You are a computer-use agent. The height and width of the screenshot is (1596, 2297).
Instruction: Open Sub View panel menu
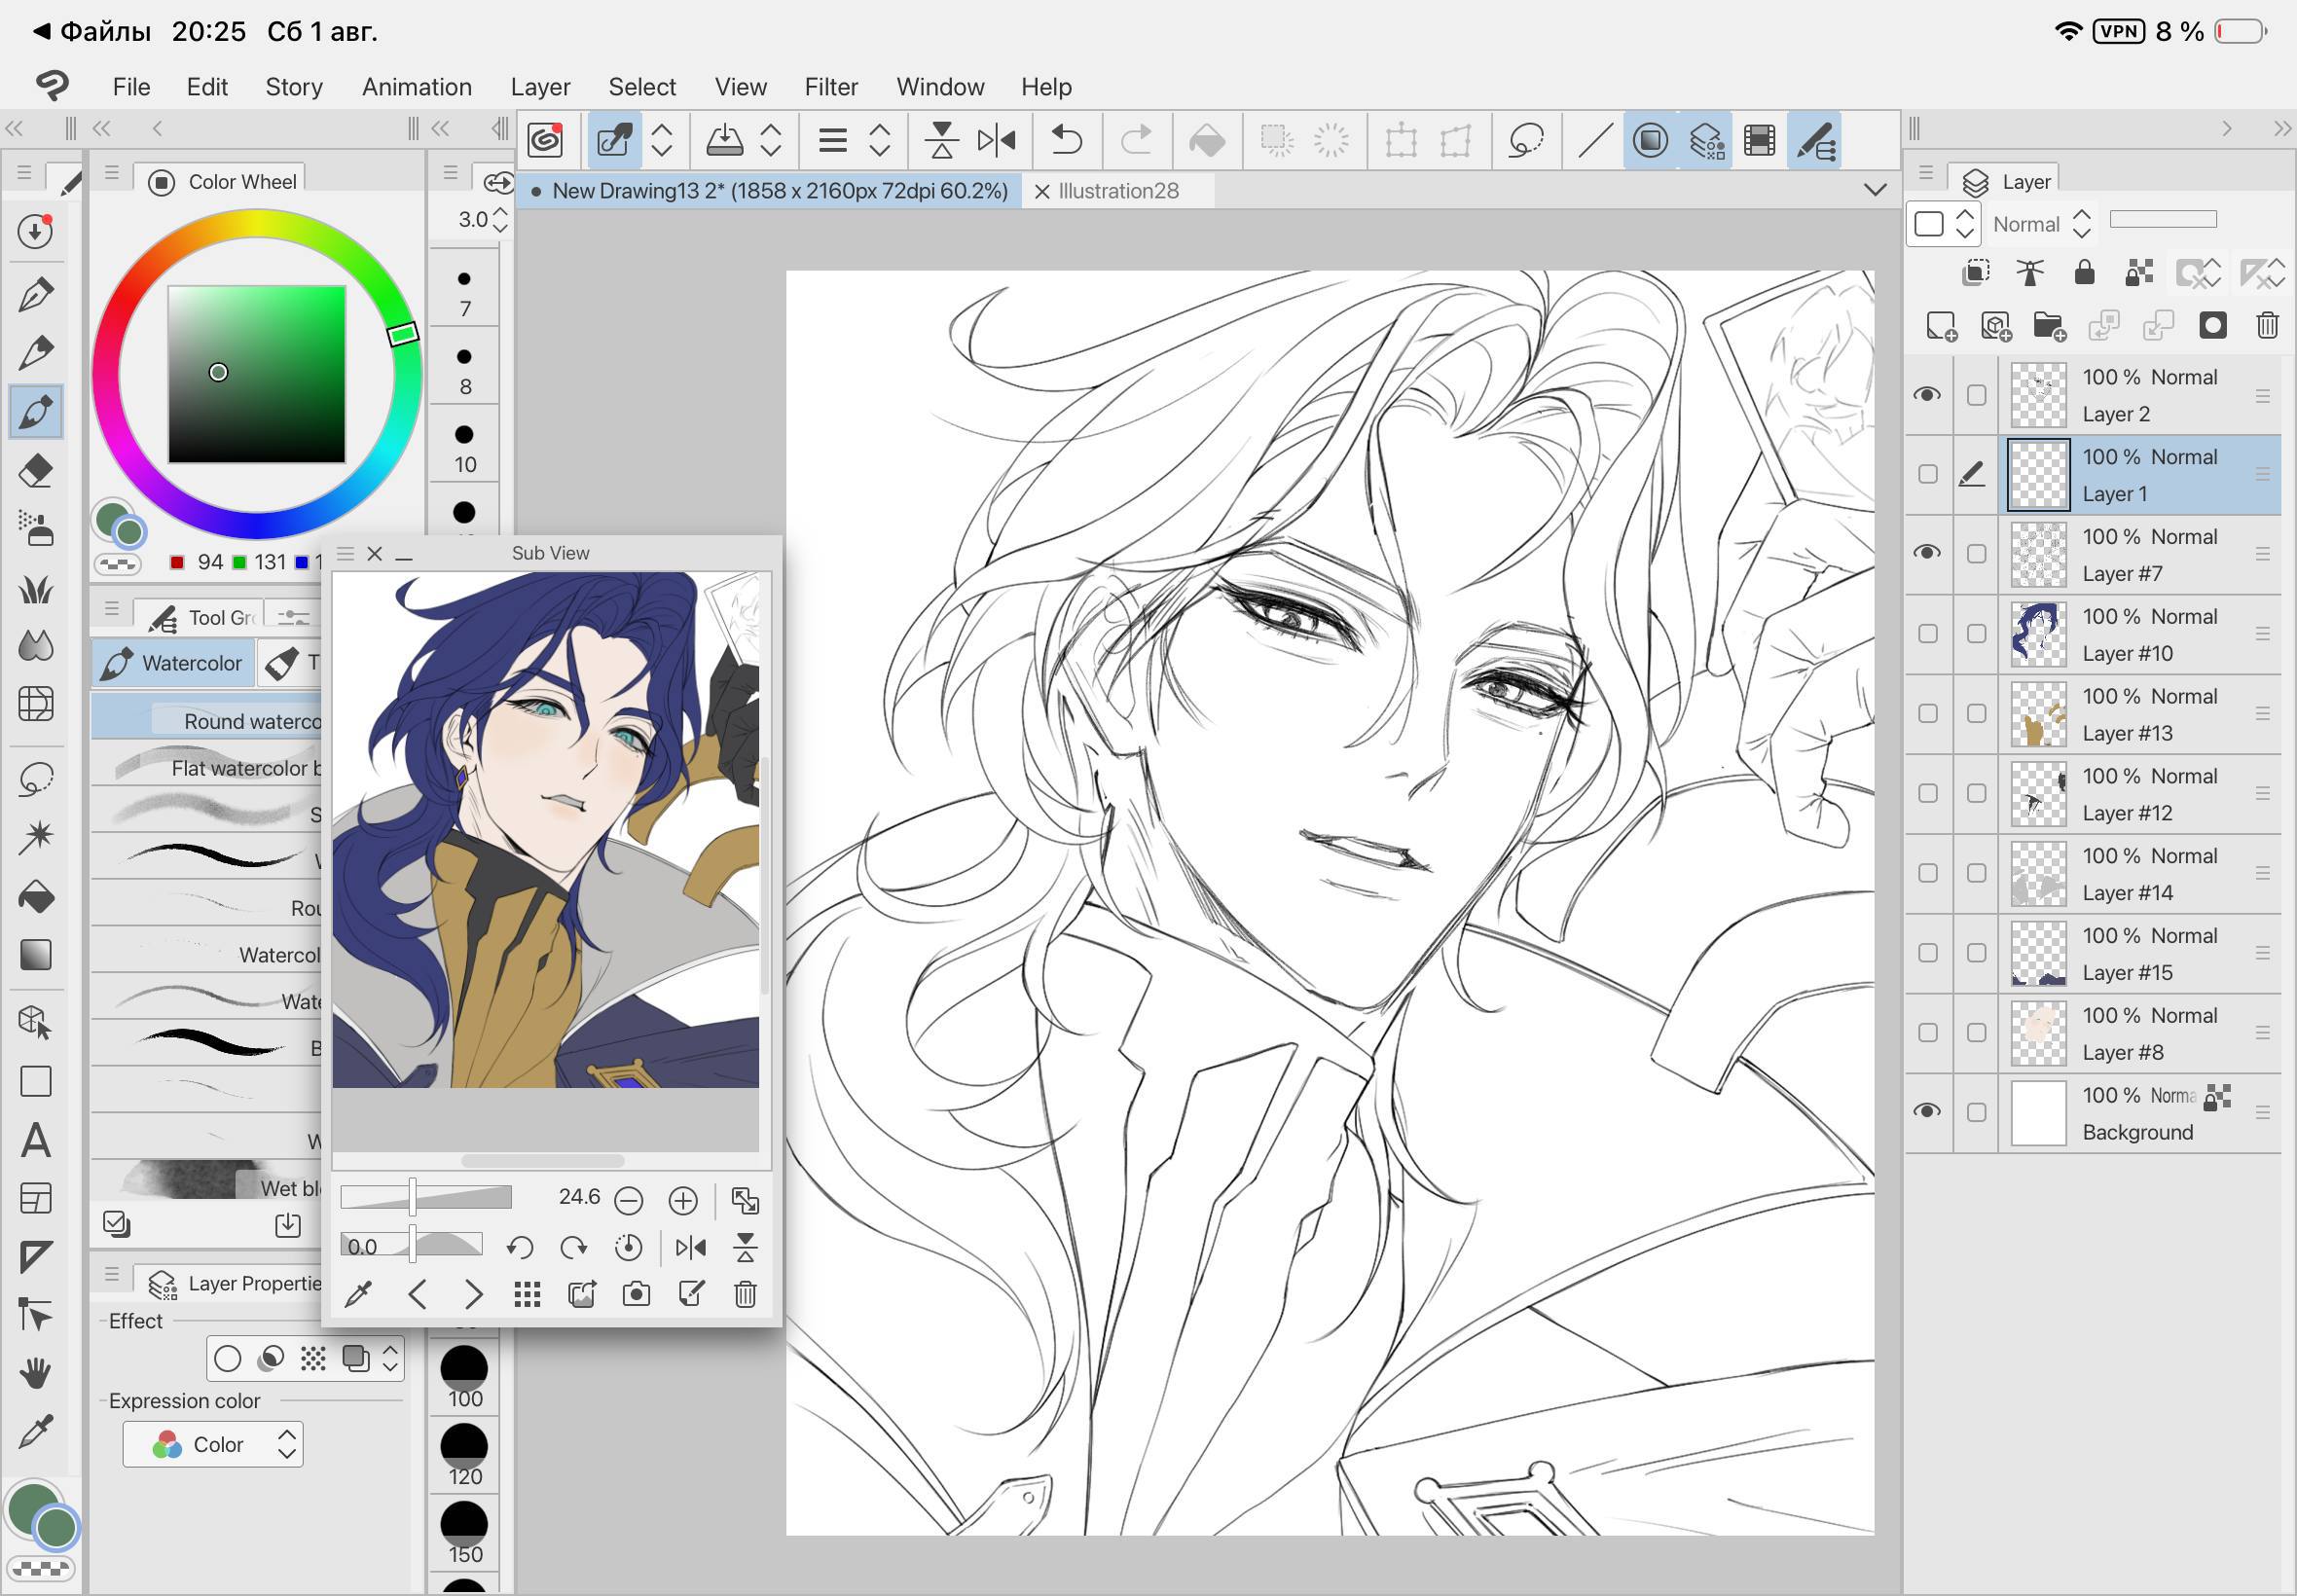pyautogui.click(x=346, y=553)
